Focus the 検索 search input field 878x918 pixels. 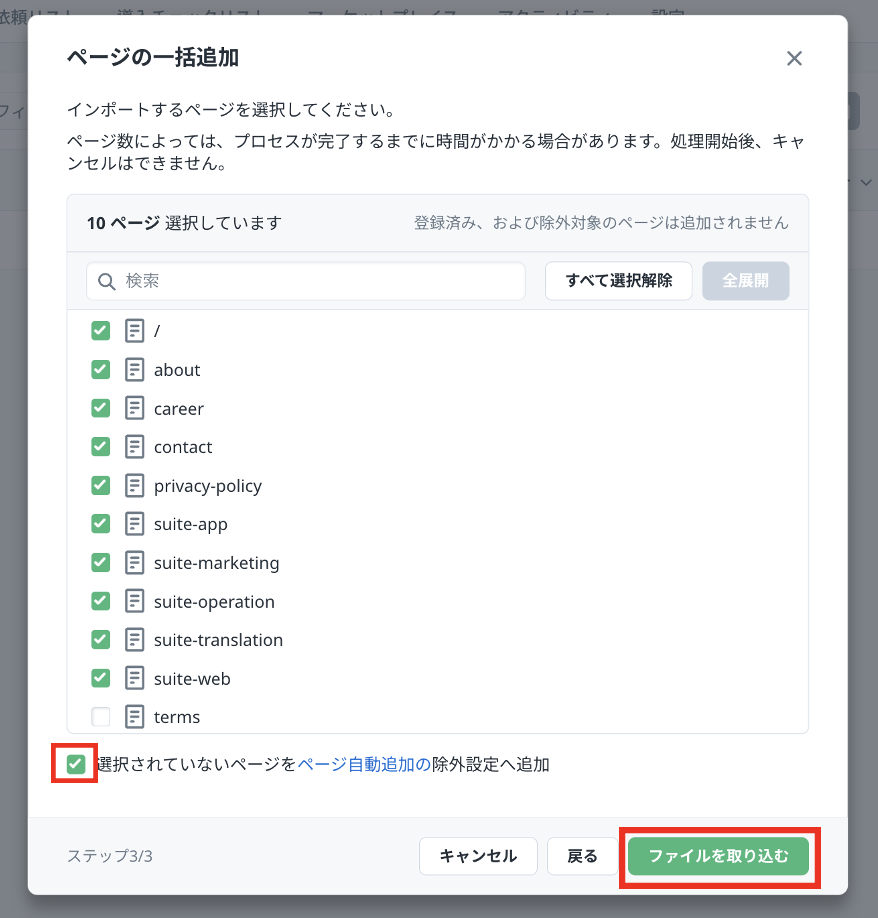pyautogui.click(x=320, y=281)
